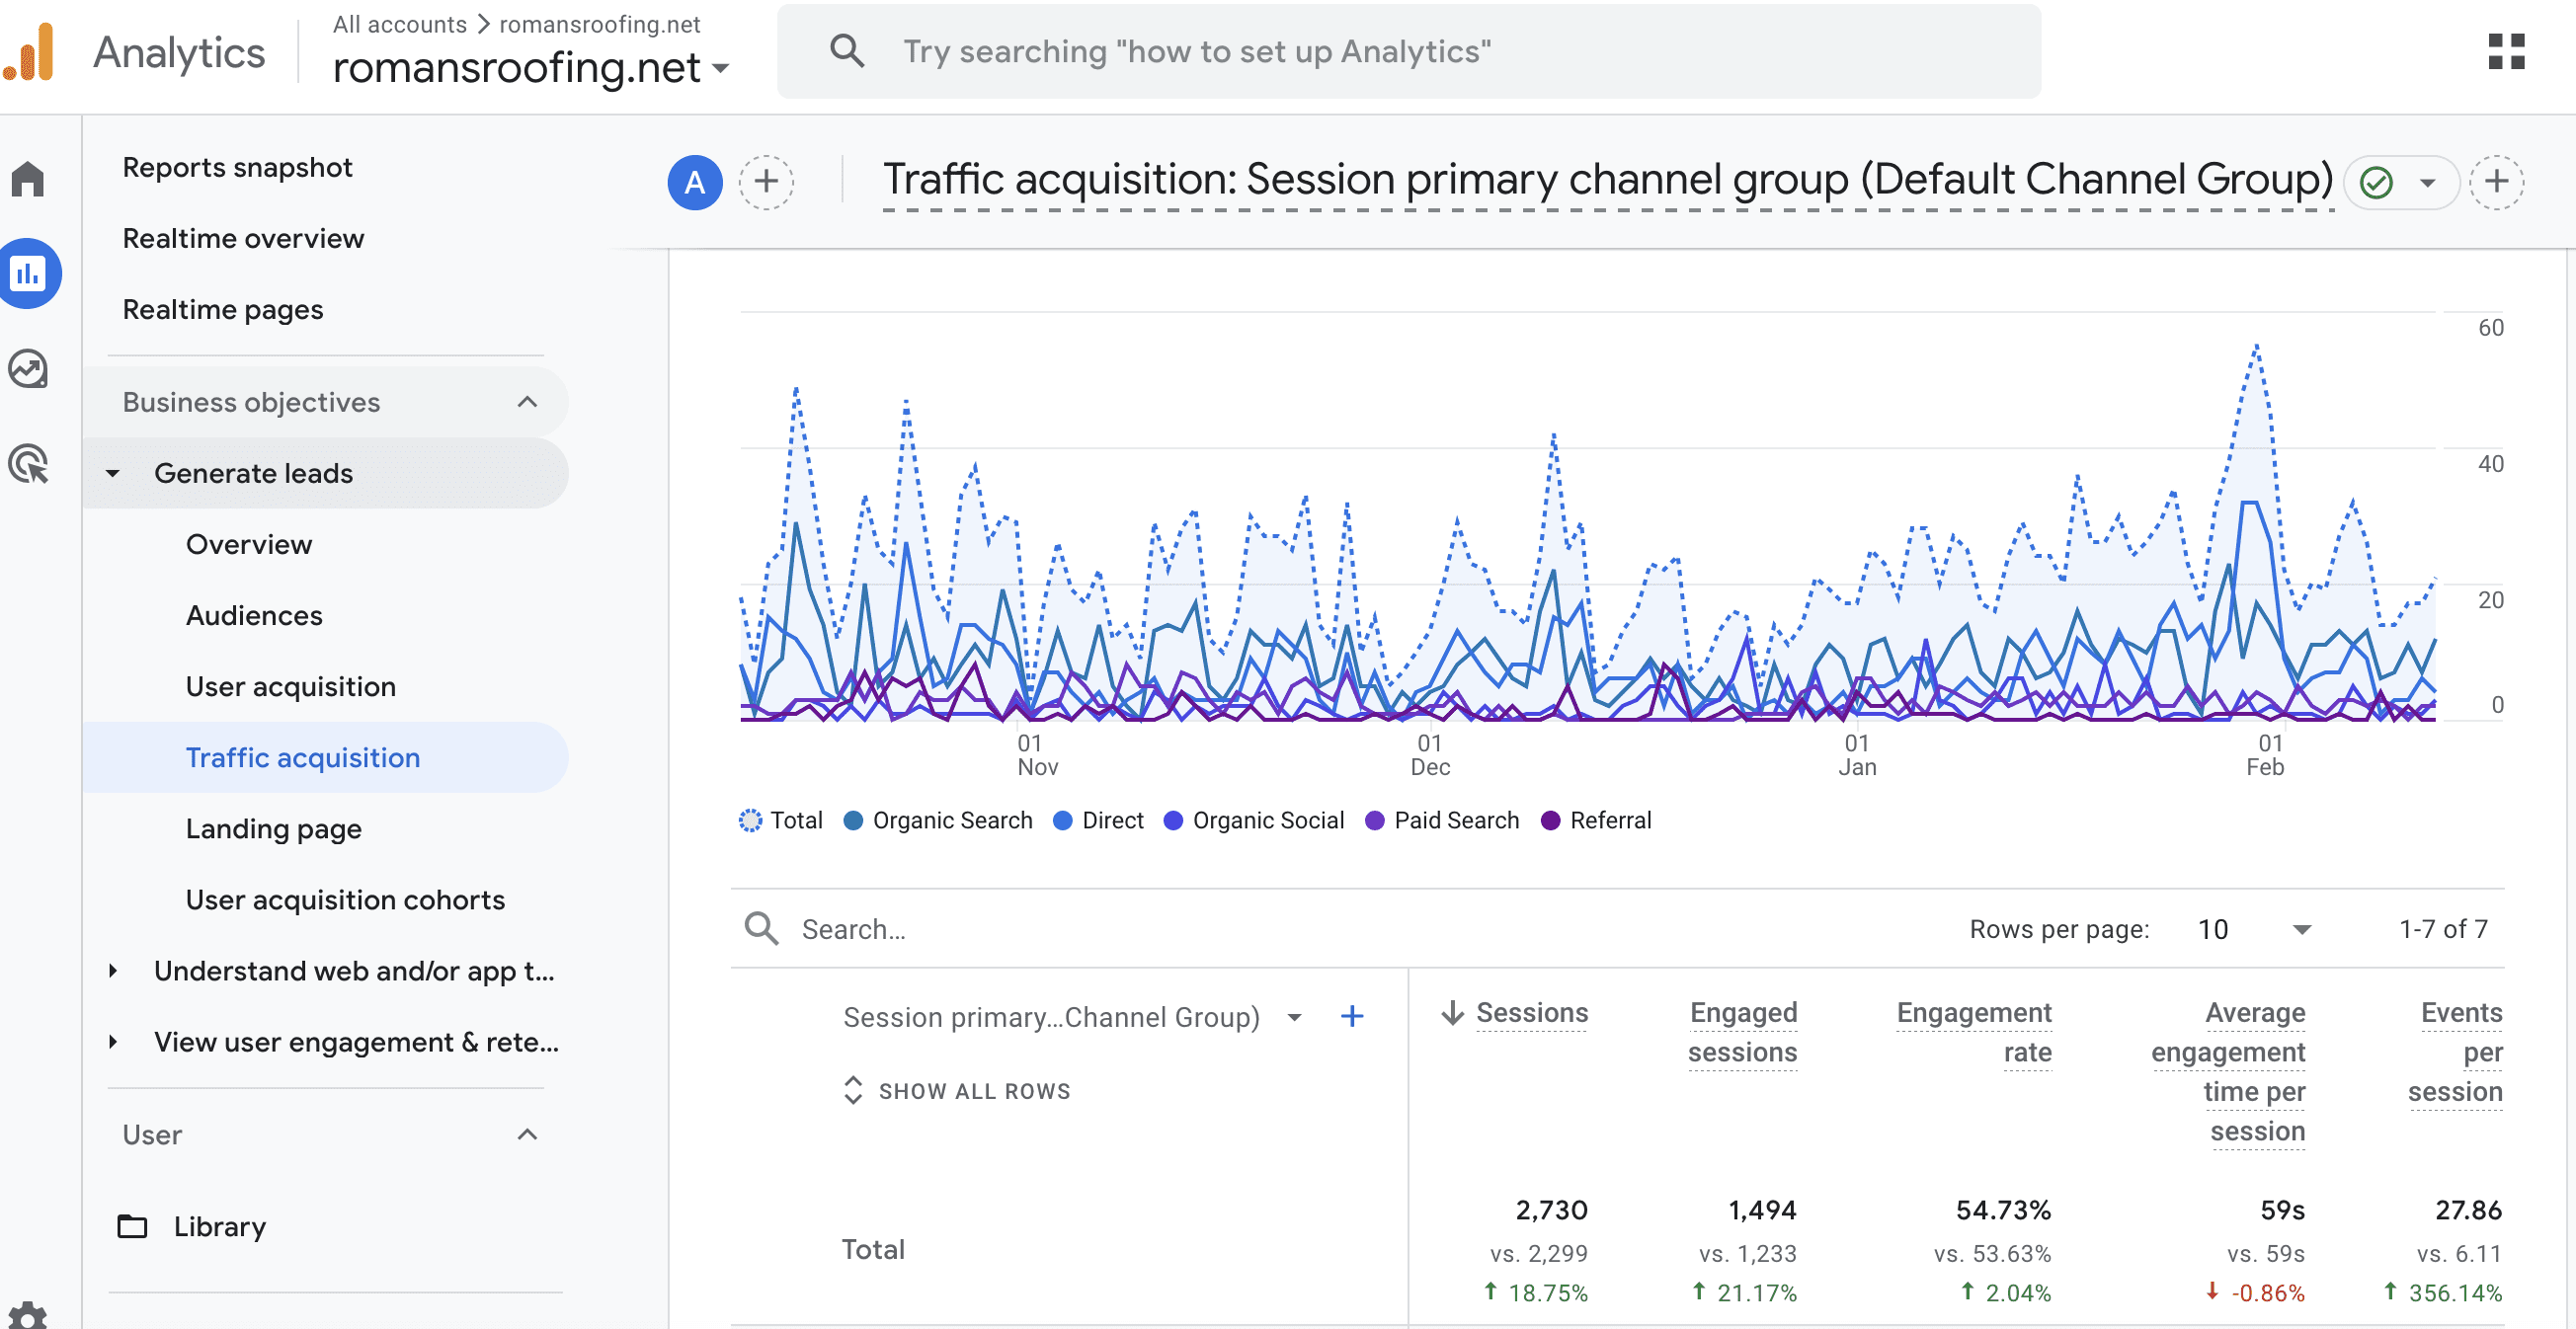Sort by Engagement rate column

pyautogui.click(x=1973, y=1032)
